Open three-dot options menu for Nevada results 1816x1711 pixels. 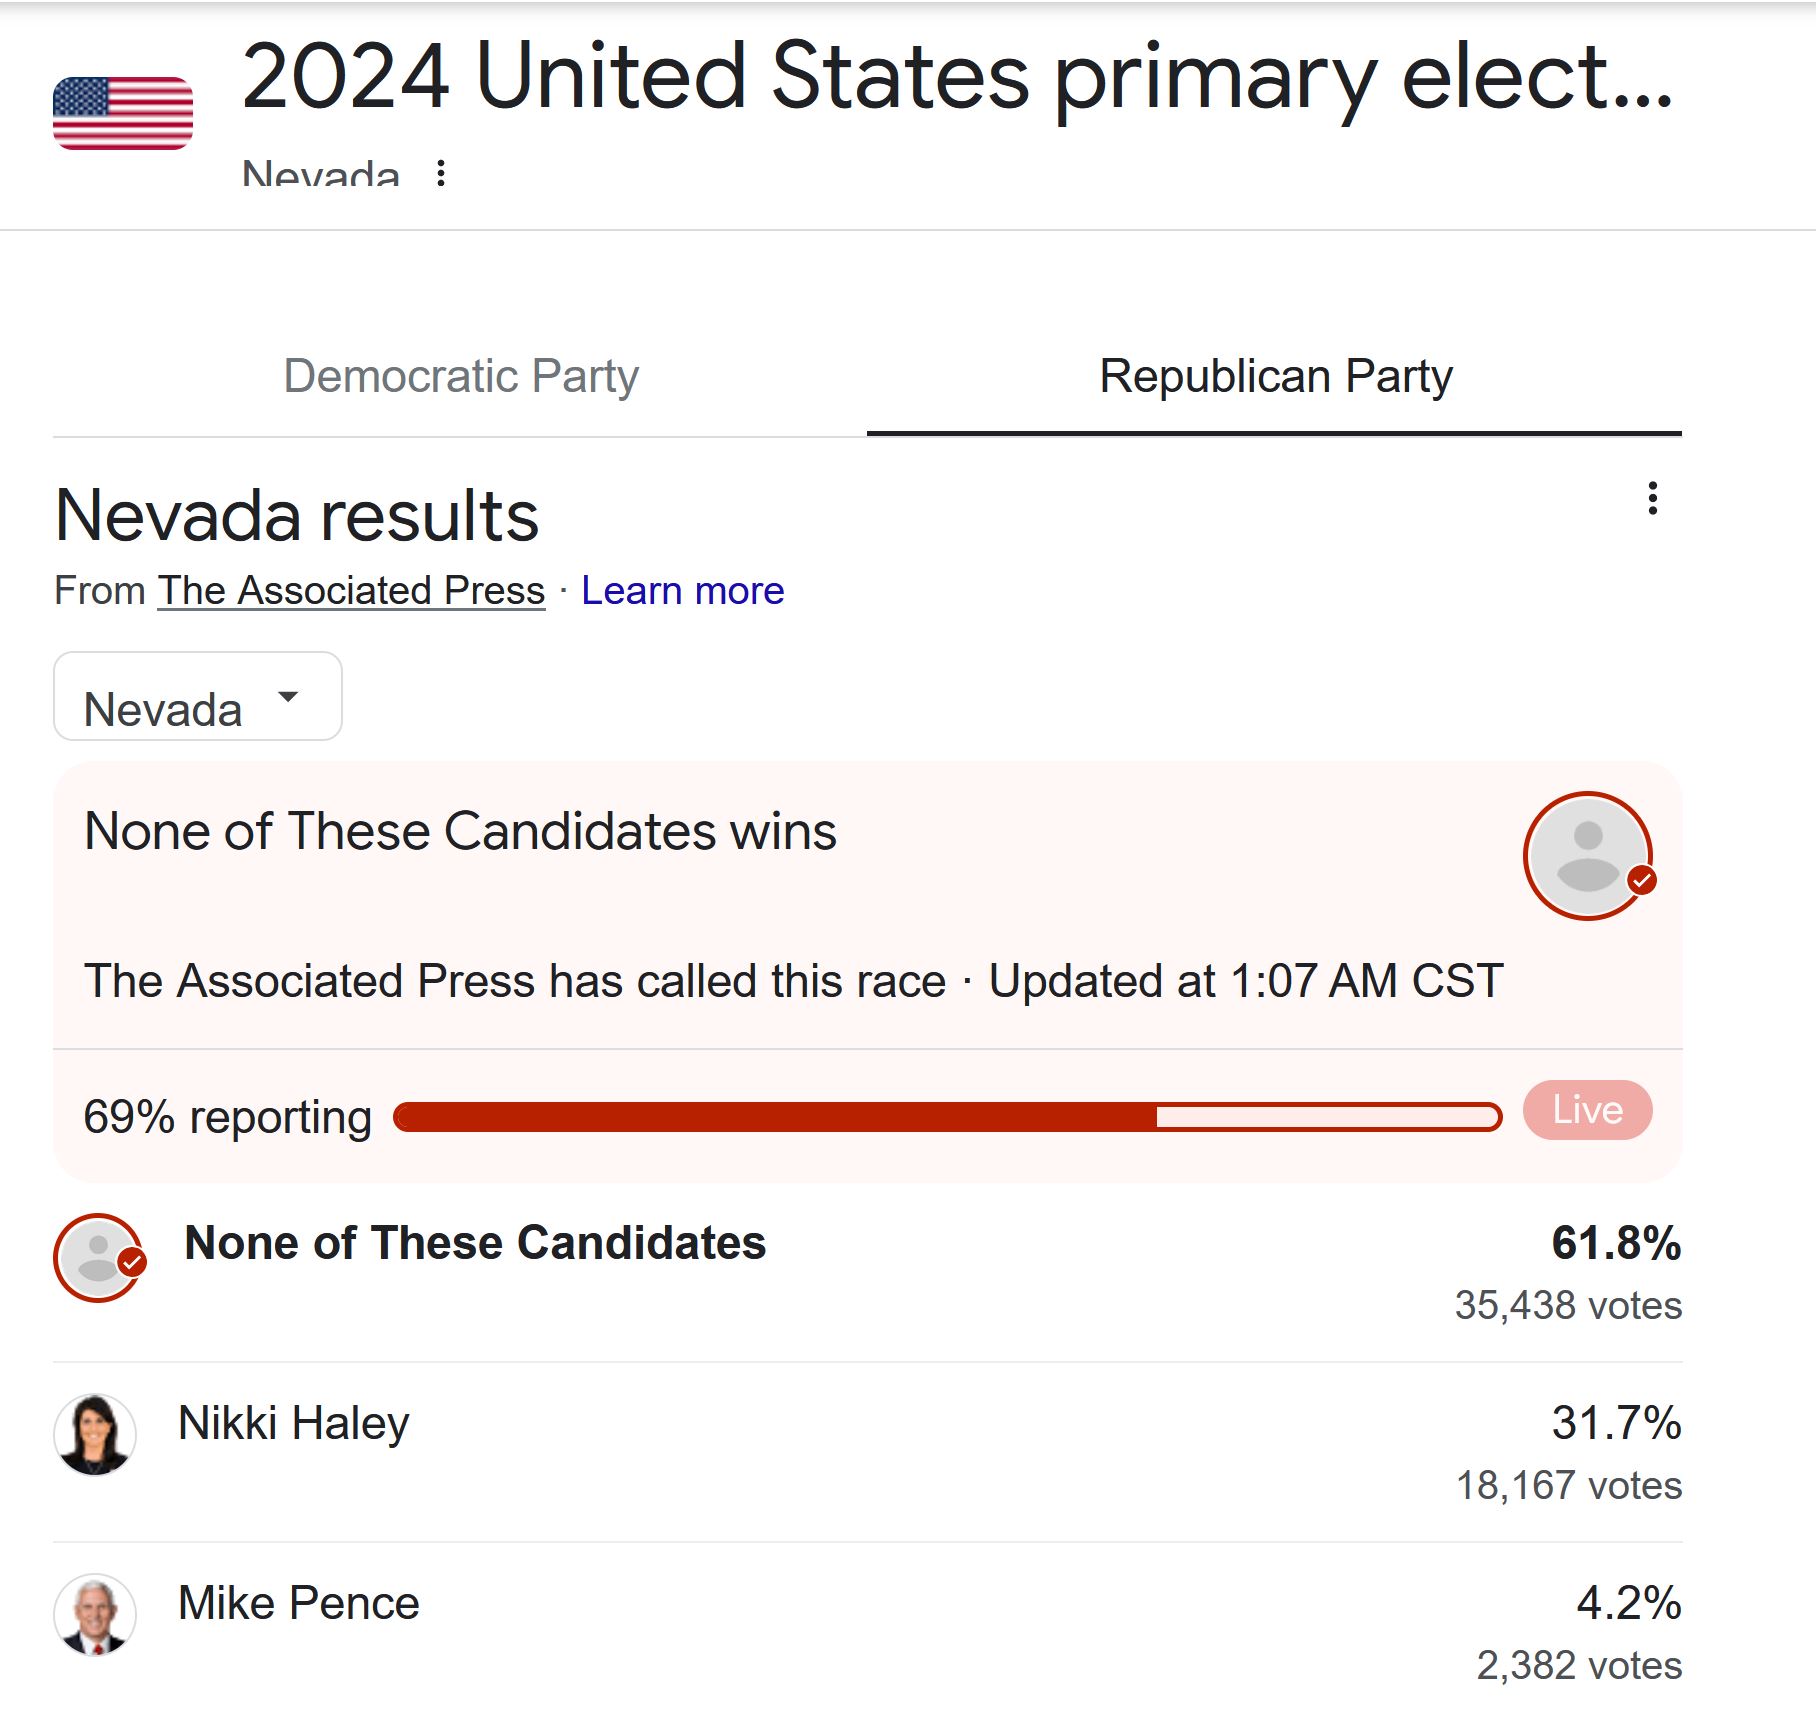point(1652,498)
